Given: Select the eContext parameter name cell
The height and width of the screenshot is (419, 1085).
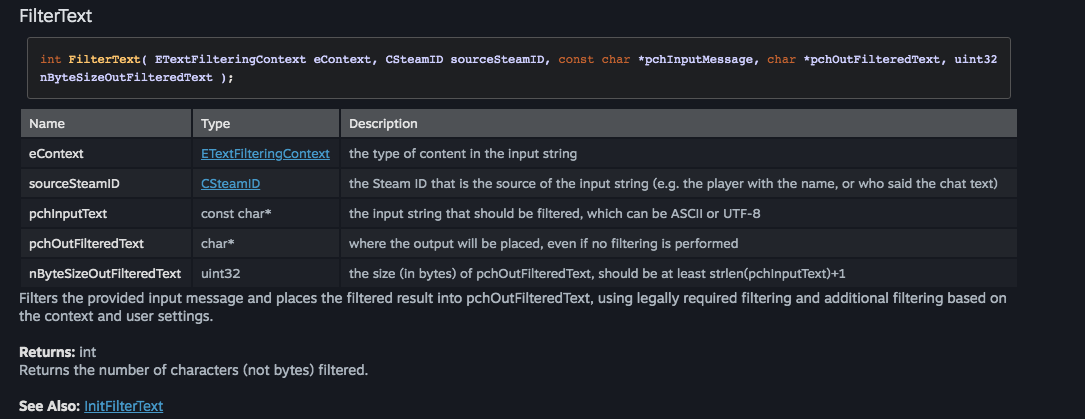Looking at the screenshot, I should [x=56, y=154].
